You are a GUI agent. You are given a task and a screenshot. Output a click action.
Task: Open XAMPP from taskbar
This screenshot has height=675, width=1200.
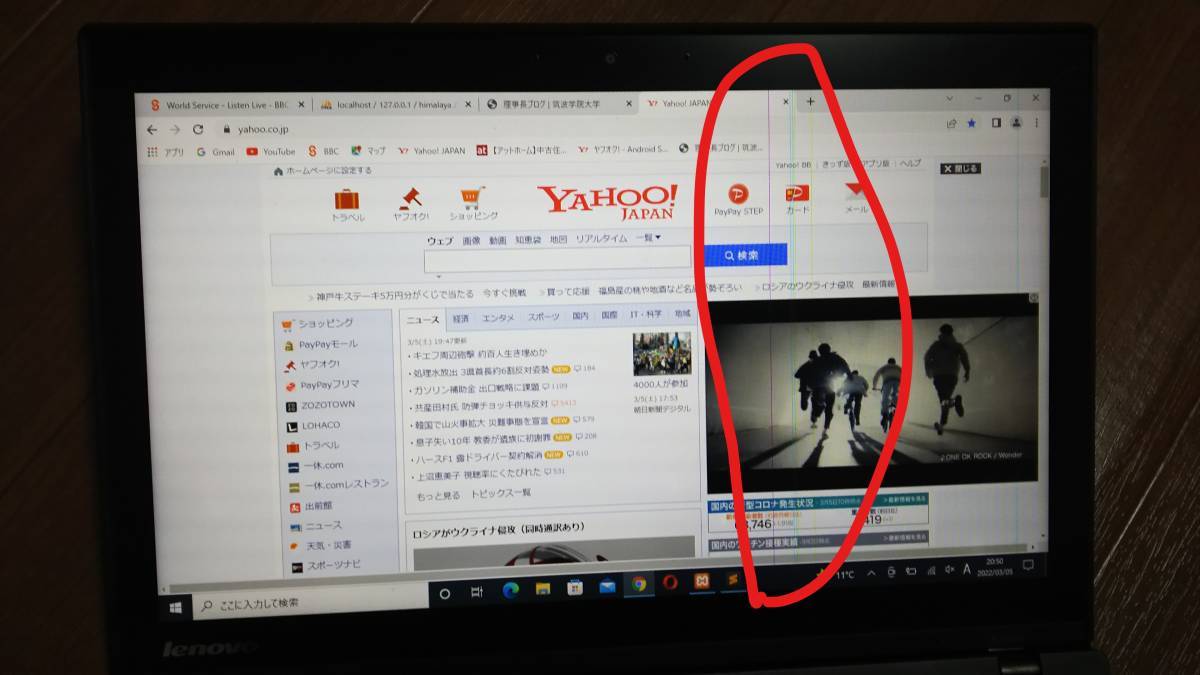pyautogui.click(x=703, y=582)
